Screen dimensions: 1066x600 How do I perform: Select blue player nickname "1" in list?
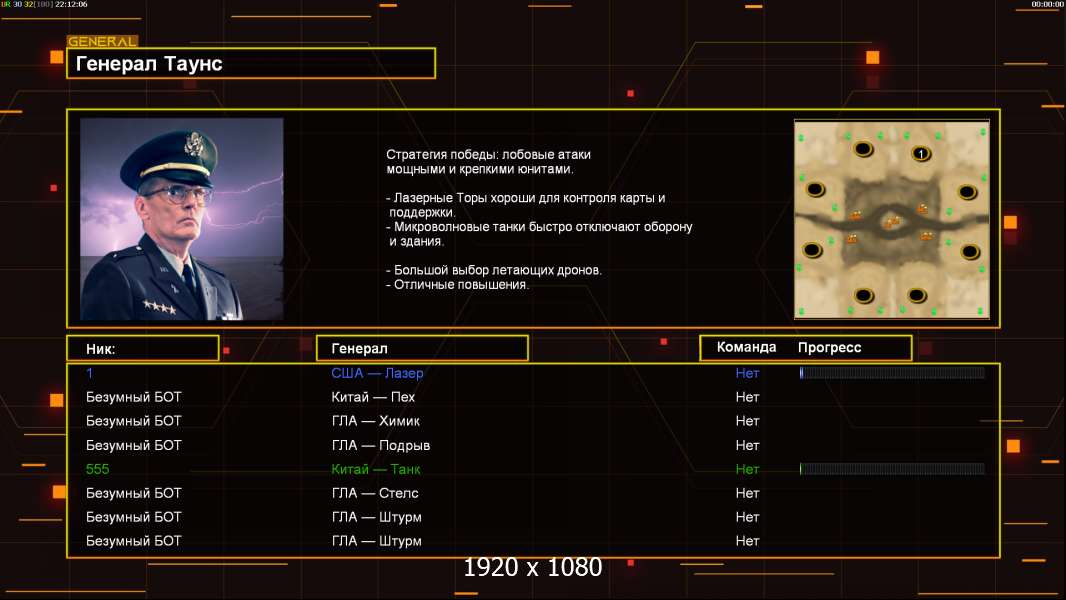pyautogui.click(x=90, y=373)
